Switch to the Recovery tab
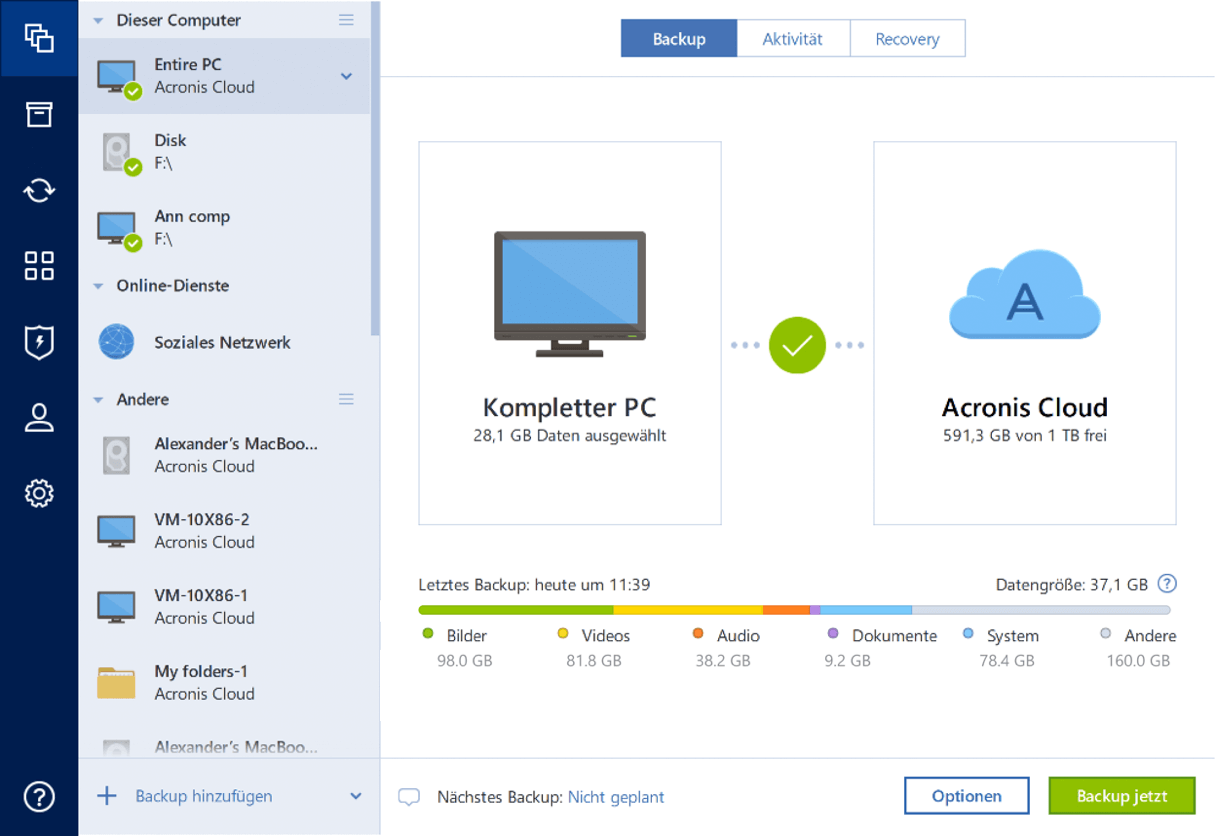 [x=907, y=38]
